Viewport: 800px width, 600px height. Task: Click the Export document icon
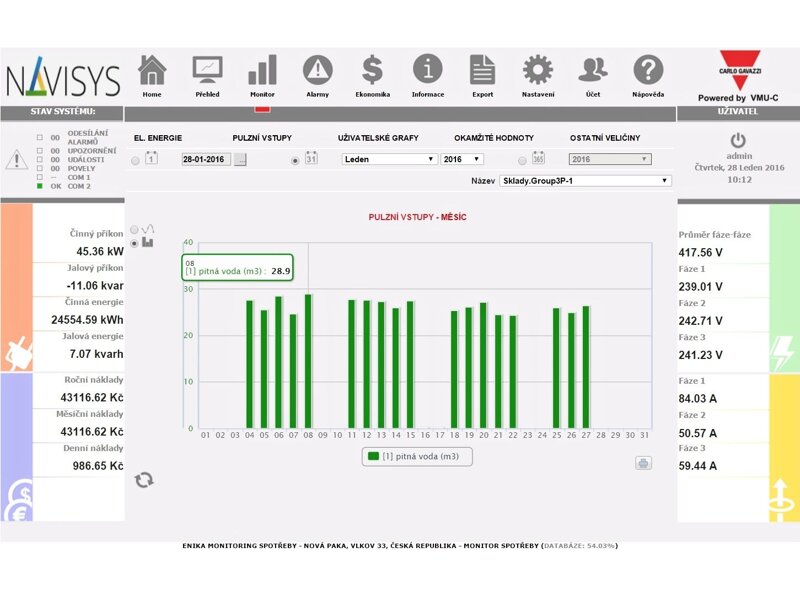[483, 72]
